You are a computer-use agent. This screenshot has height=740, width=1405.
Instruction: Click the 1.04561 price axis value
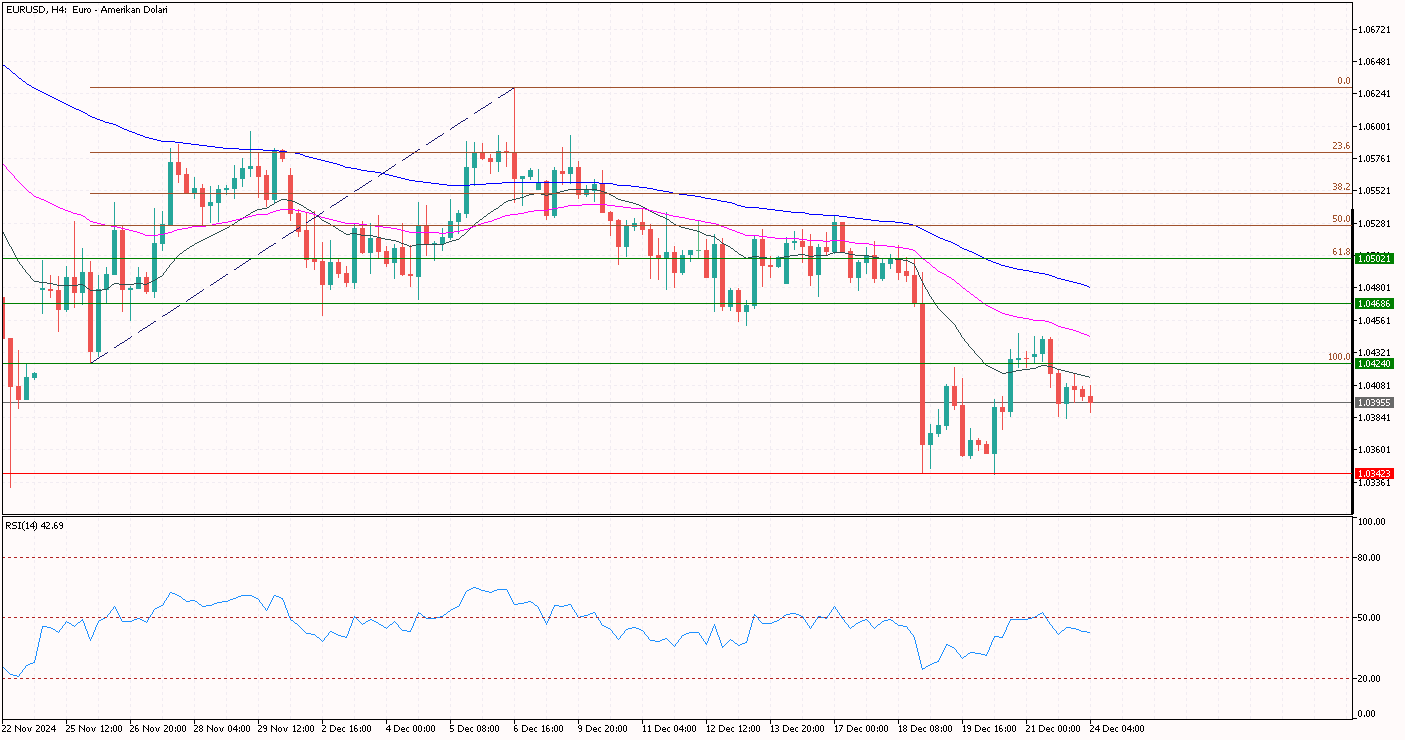pyautogui.click(x=1373, y=321)
